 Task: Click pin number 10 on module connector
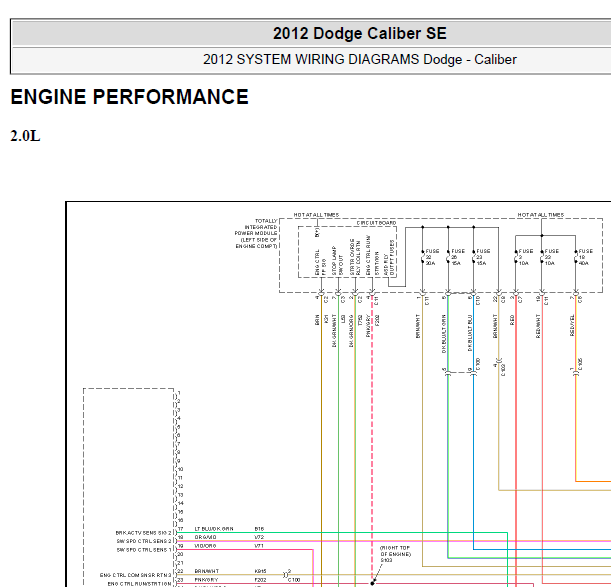180,469
